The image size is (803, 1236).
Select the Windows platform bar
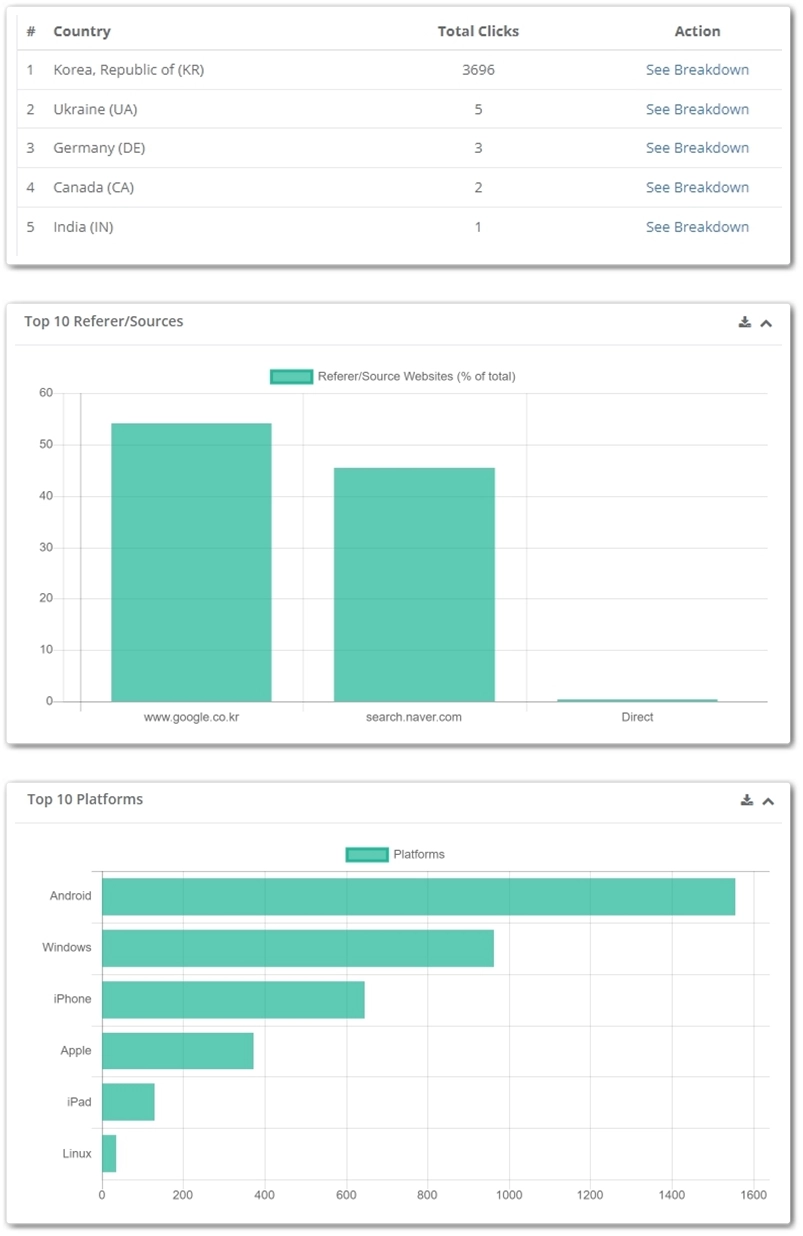pos(298,948)
